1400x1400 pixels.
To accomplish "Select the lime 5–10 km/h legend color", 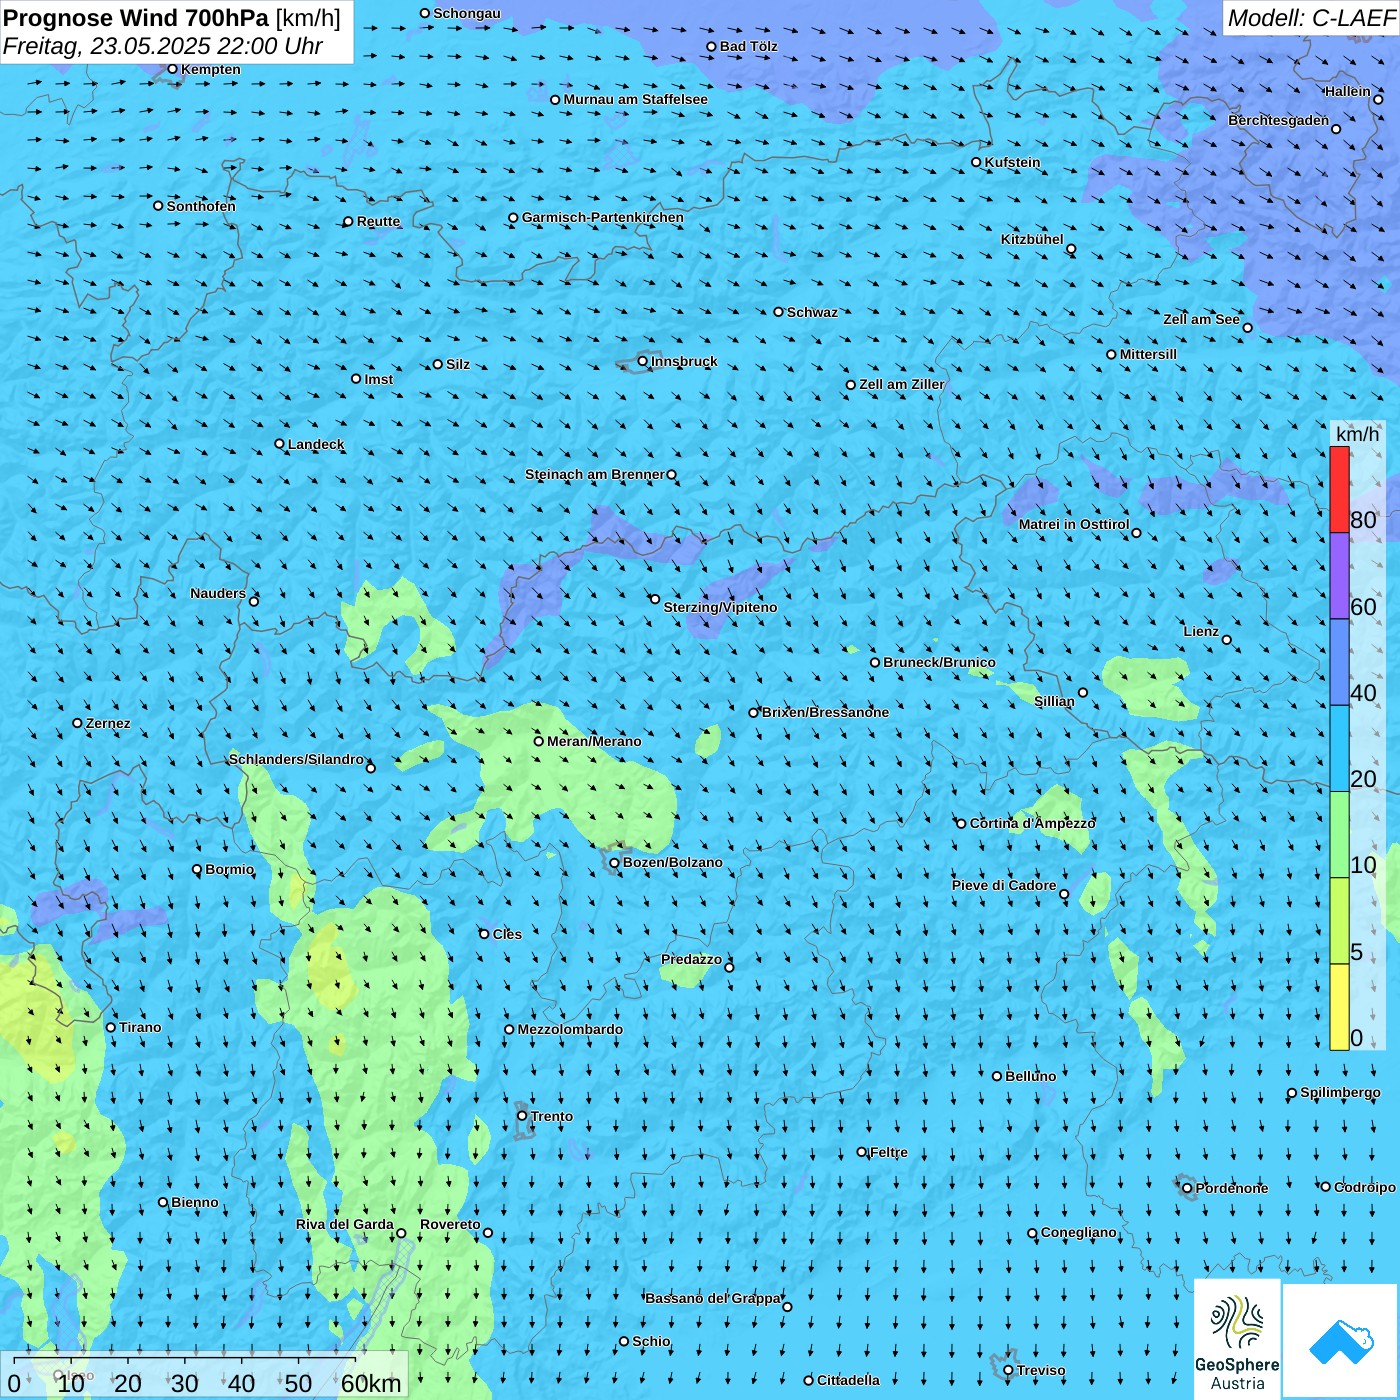I will (1339, 921).
